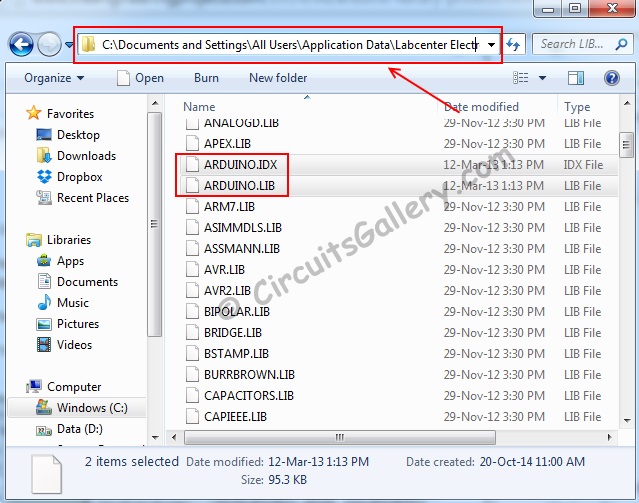Image resolution: width=639 pixels, height=503 pixels.
Task: Select the ARDUINO.LIB file
Action: 239,186
